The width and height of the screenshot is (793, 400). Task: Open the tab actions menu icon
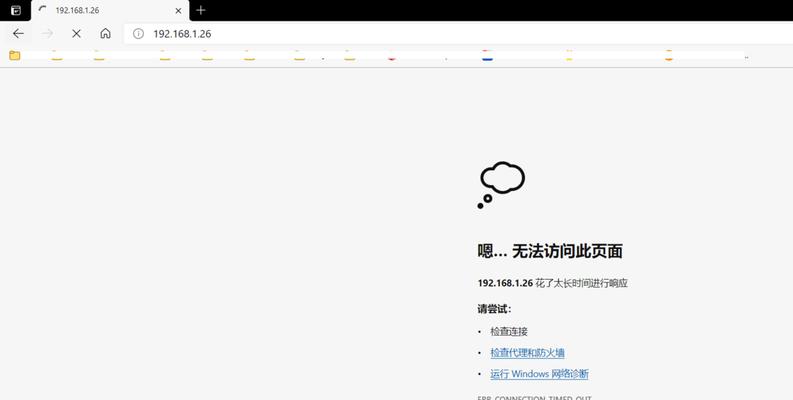tap(16, 10)
